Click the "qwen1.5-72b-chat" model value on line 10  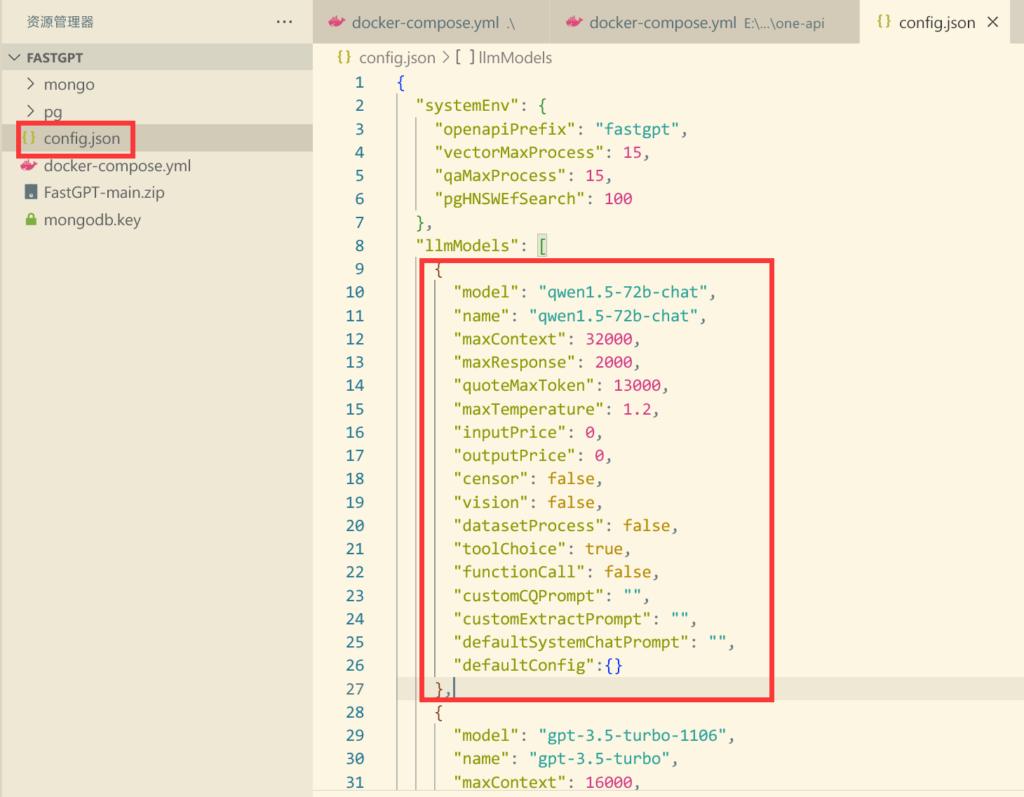[x=622, y=292]
